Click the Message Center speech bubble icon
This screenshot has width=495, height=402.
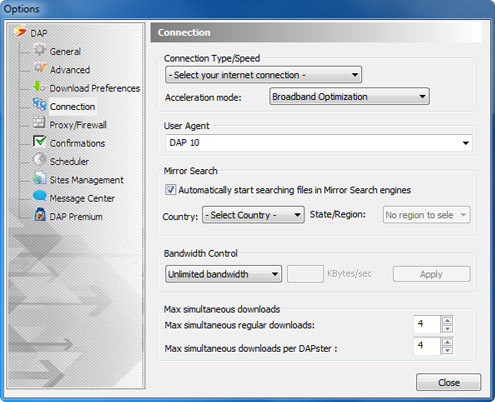click(x=40, y=196)
